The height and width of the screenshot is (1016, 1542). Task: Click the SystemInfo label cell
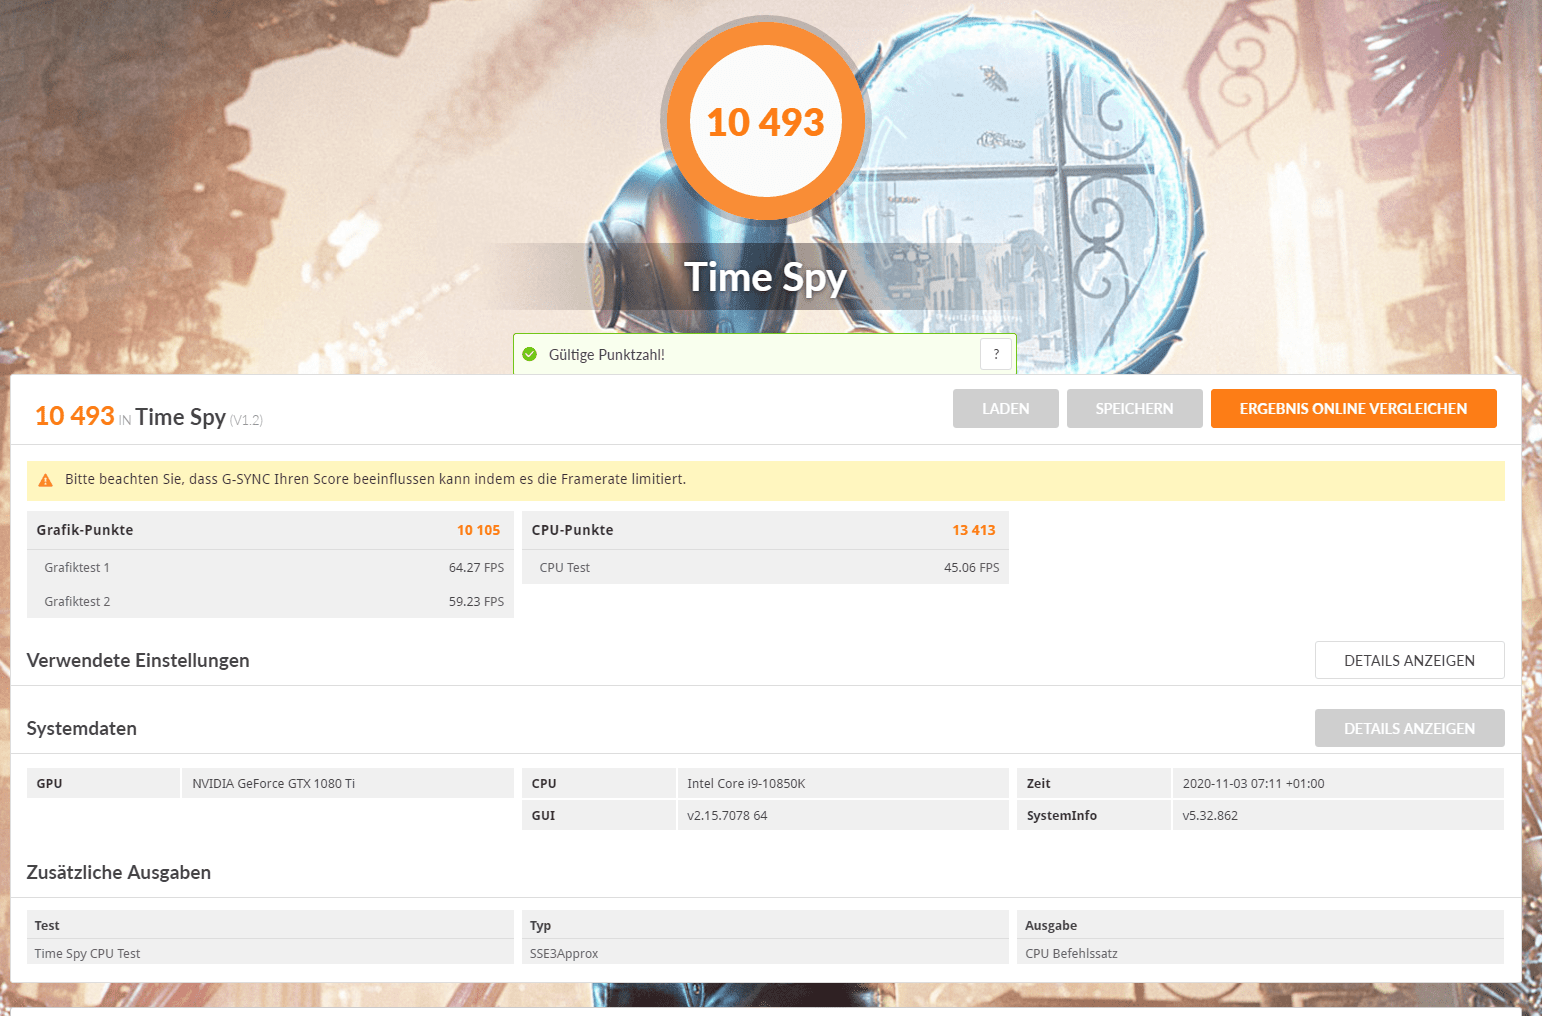coord(1094,815)
